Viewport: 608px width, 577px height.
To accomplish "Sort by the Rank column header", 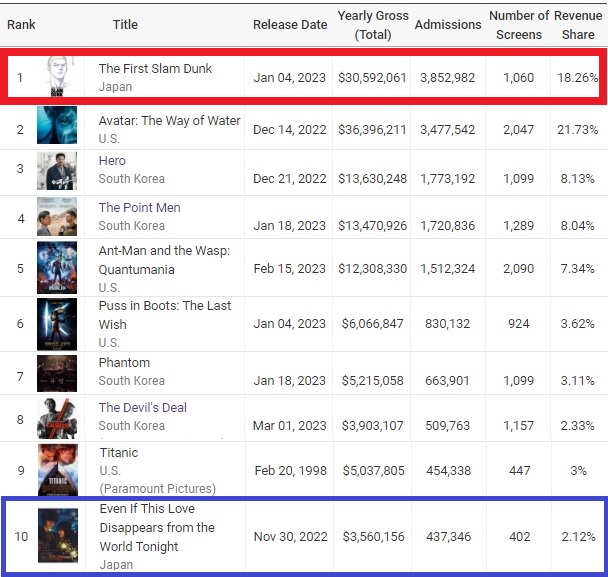I will click(x=22, y=24).
